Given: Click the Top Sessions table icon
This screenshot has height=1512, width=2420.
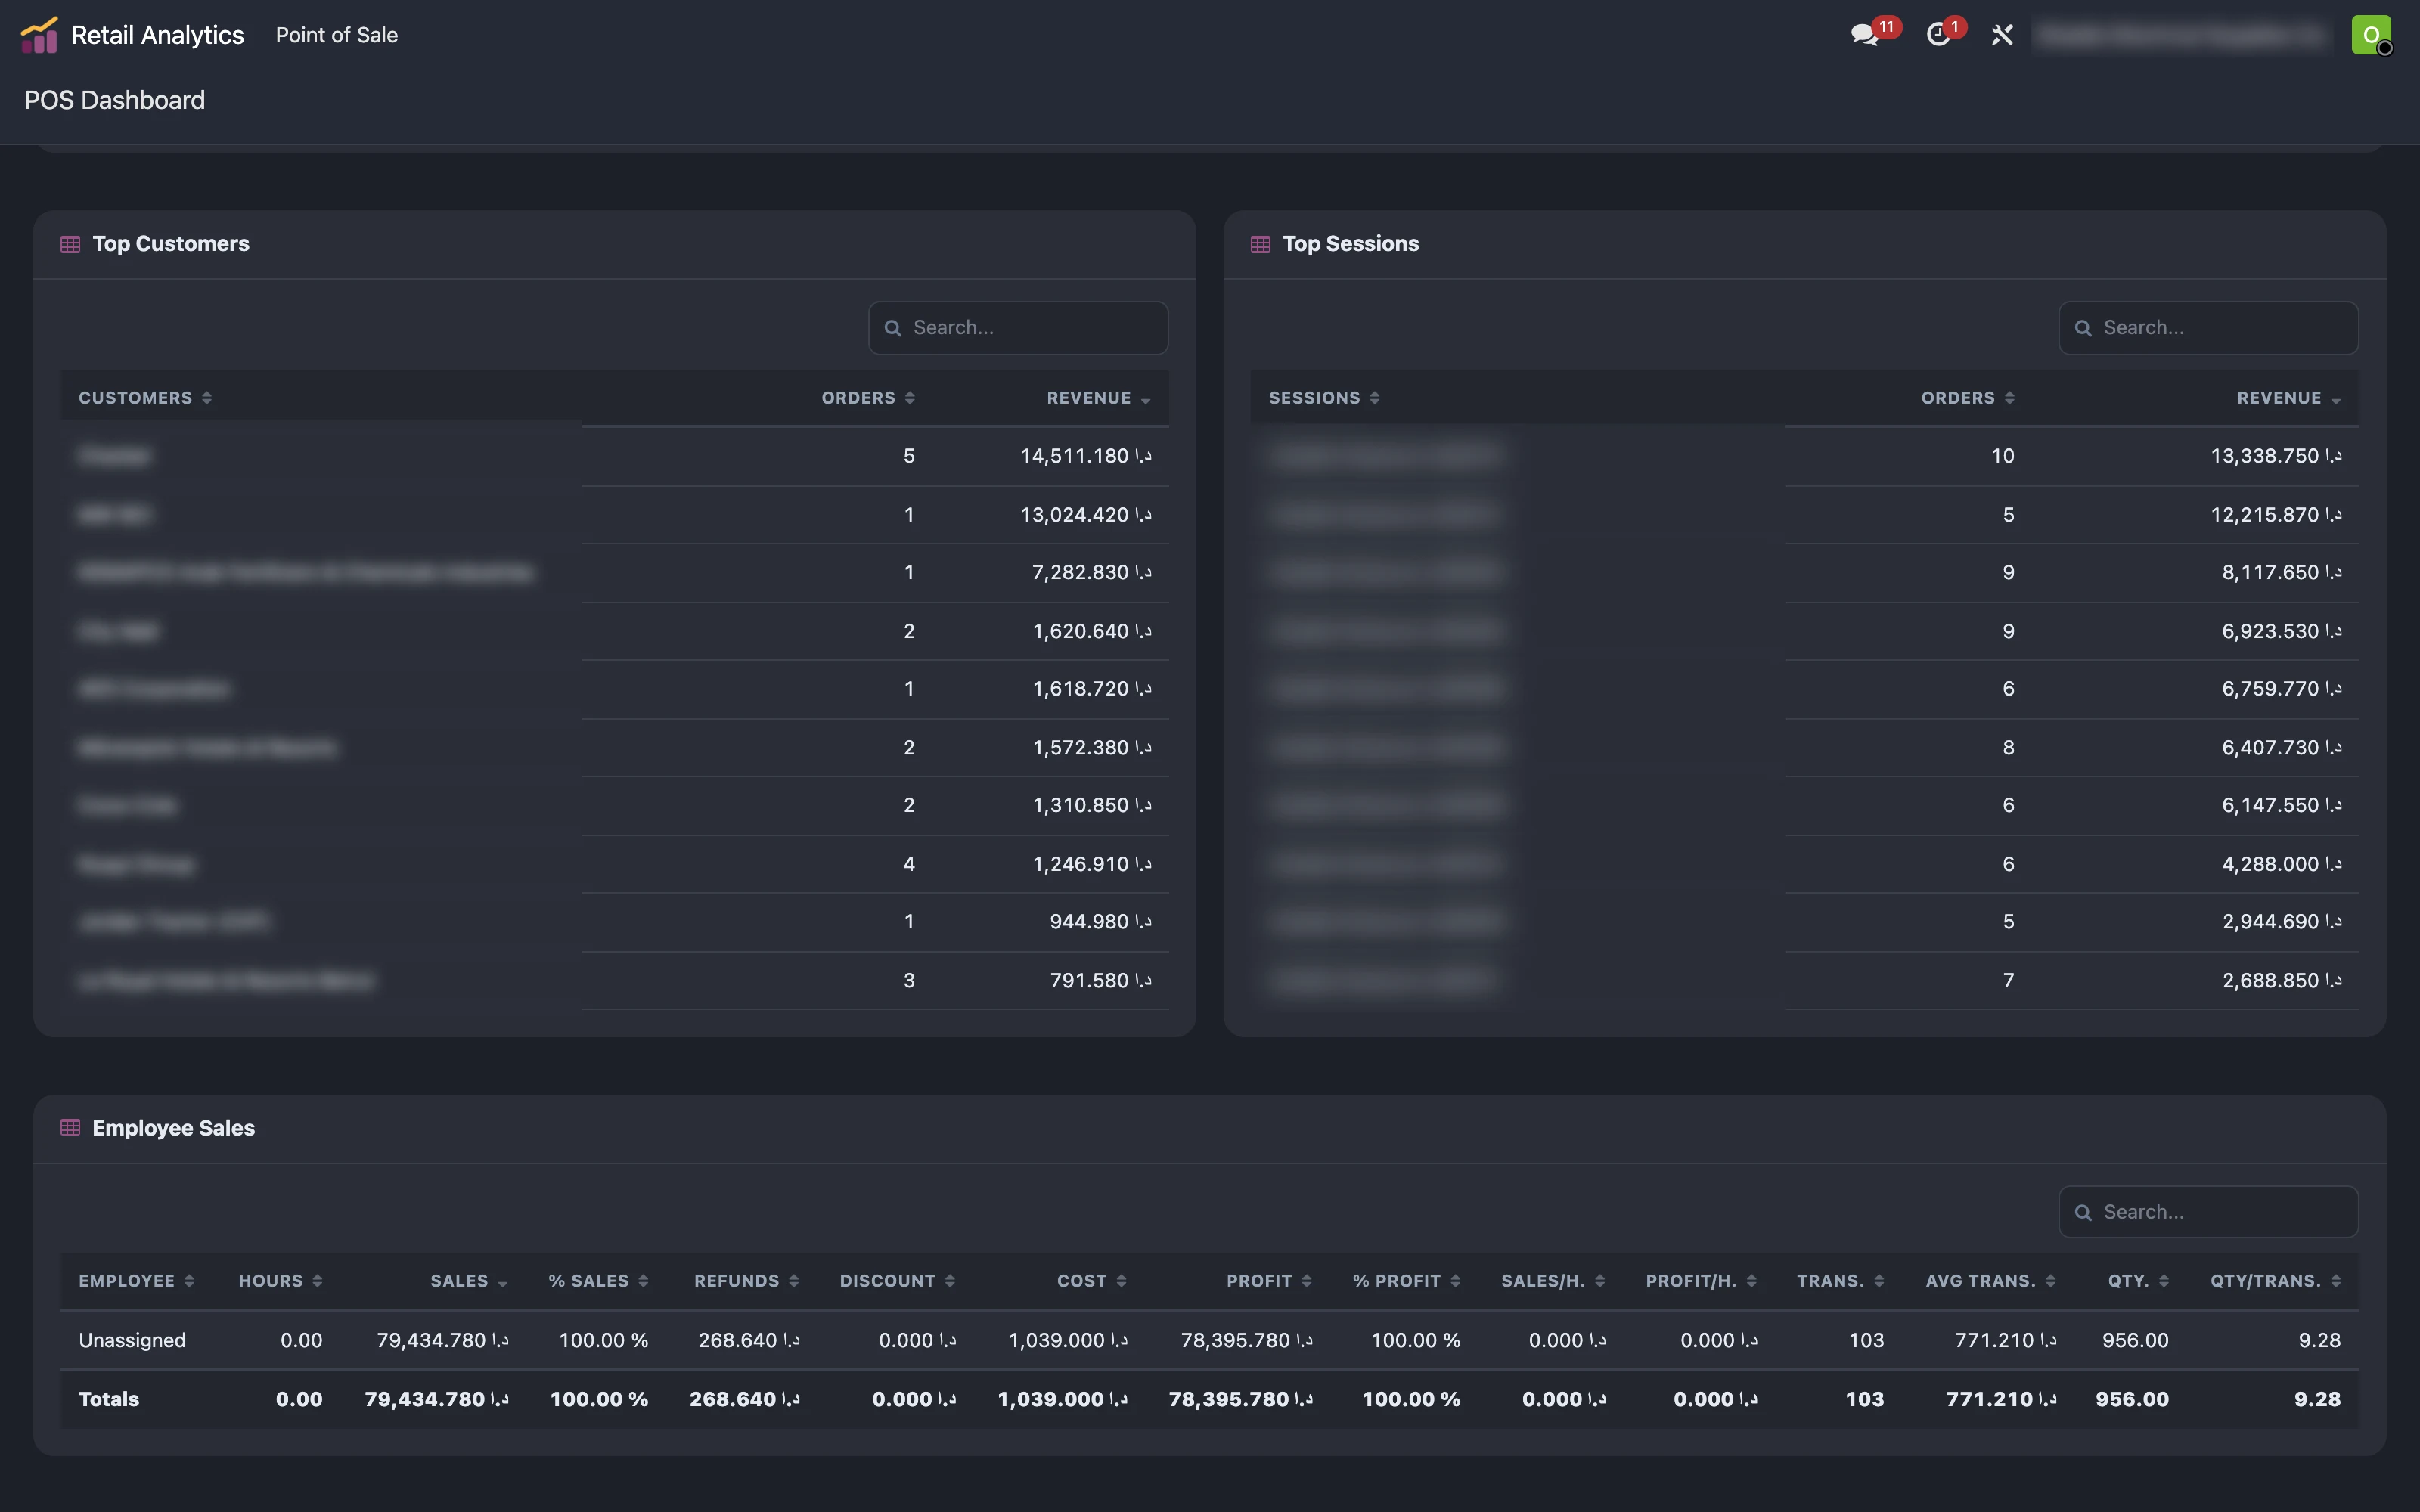Looking at the screenshot, I should (1260, 244).
